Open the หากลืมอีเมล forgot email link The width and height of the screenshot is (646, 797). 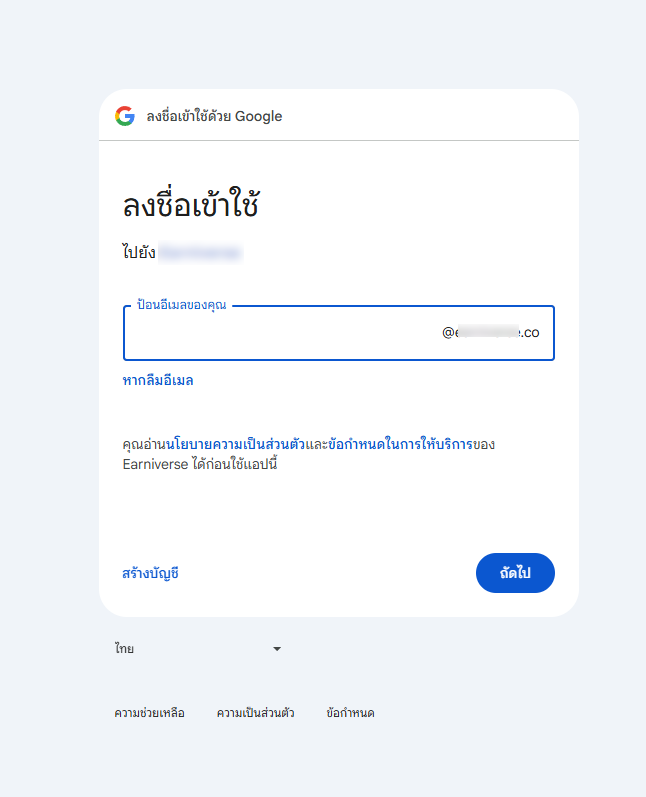[x=158, y=380]
